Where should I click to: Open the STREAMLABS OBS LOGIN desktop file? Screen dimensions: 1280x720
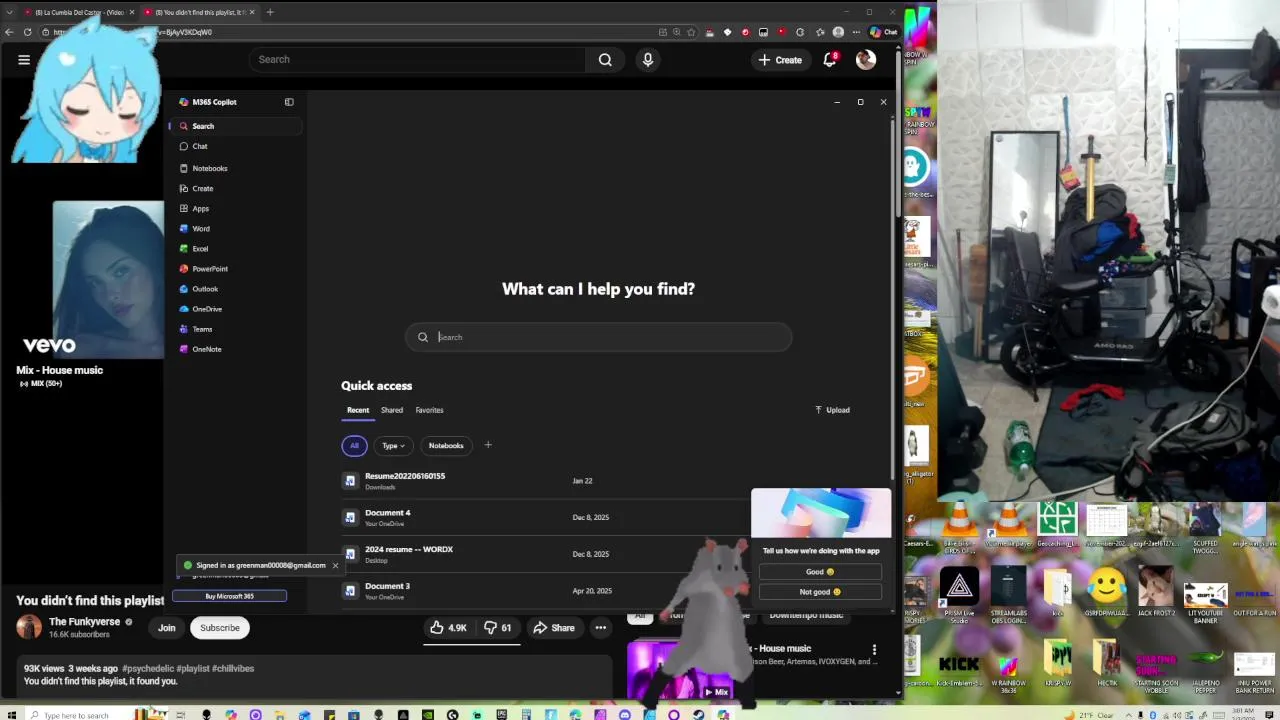coord(1008,592)
